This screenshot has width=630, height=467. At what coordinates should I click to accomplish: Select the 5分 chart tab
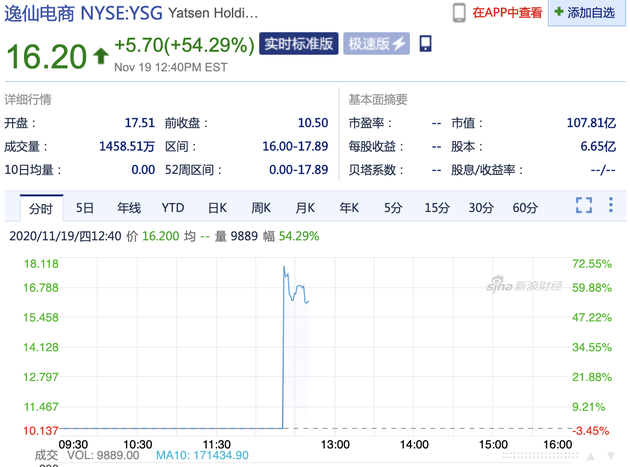393,208
